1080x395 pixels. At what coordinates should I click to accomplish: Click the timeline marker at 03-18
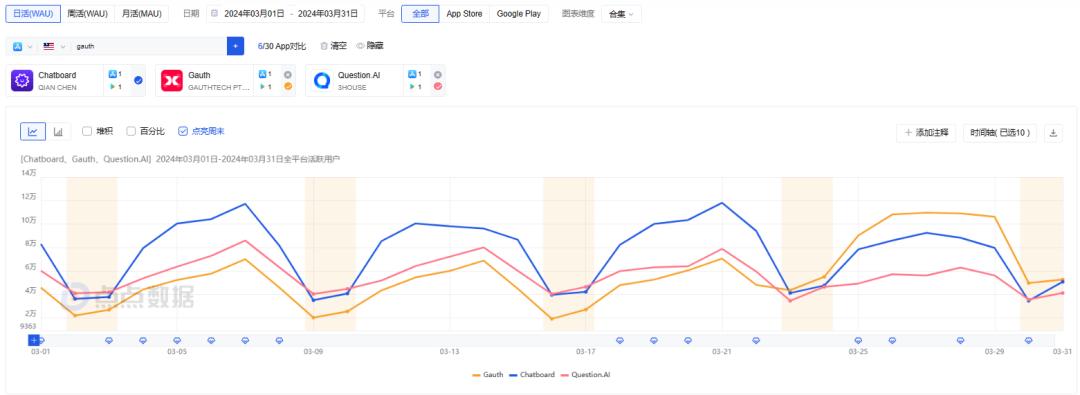point(620,341)
